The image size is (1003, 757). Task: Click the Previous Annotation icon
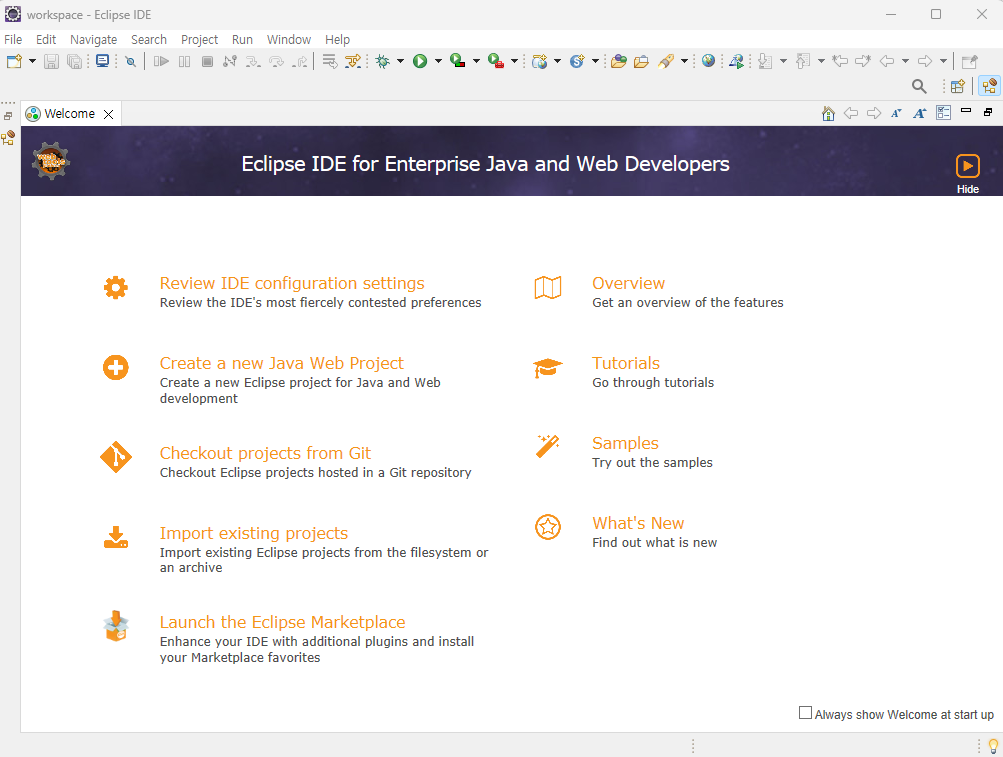point(803,61)
